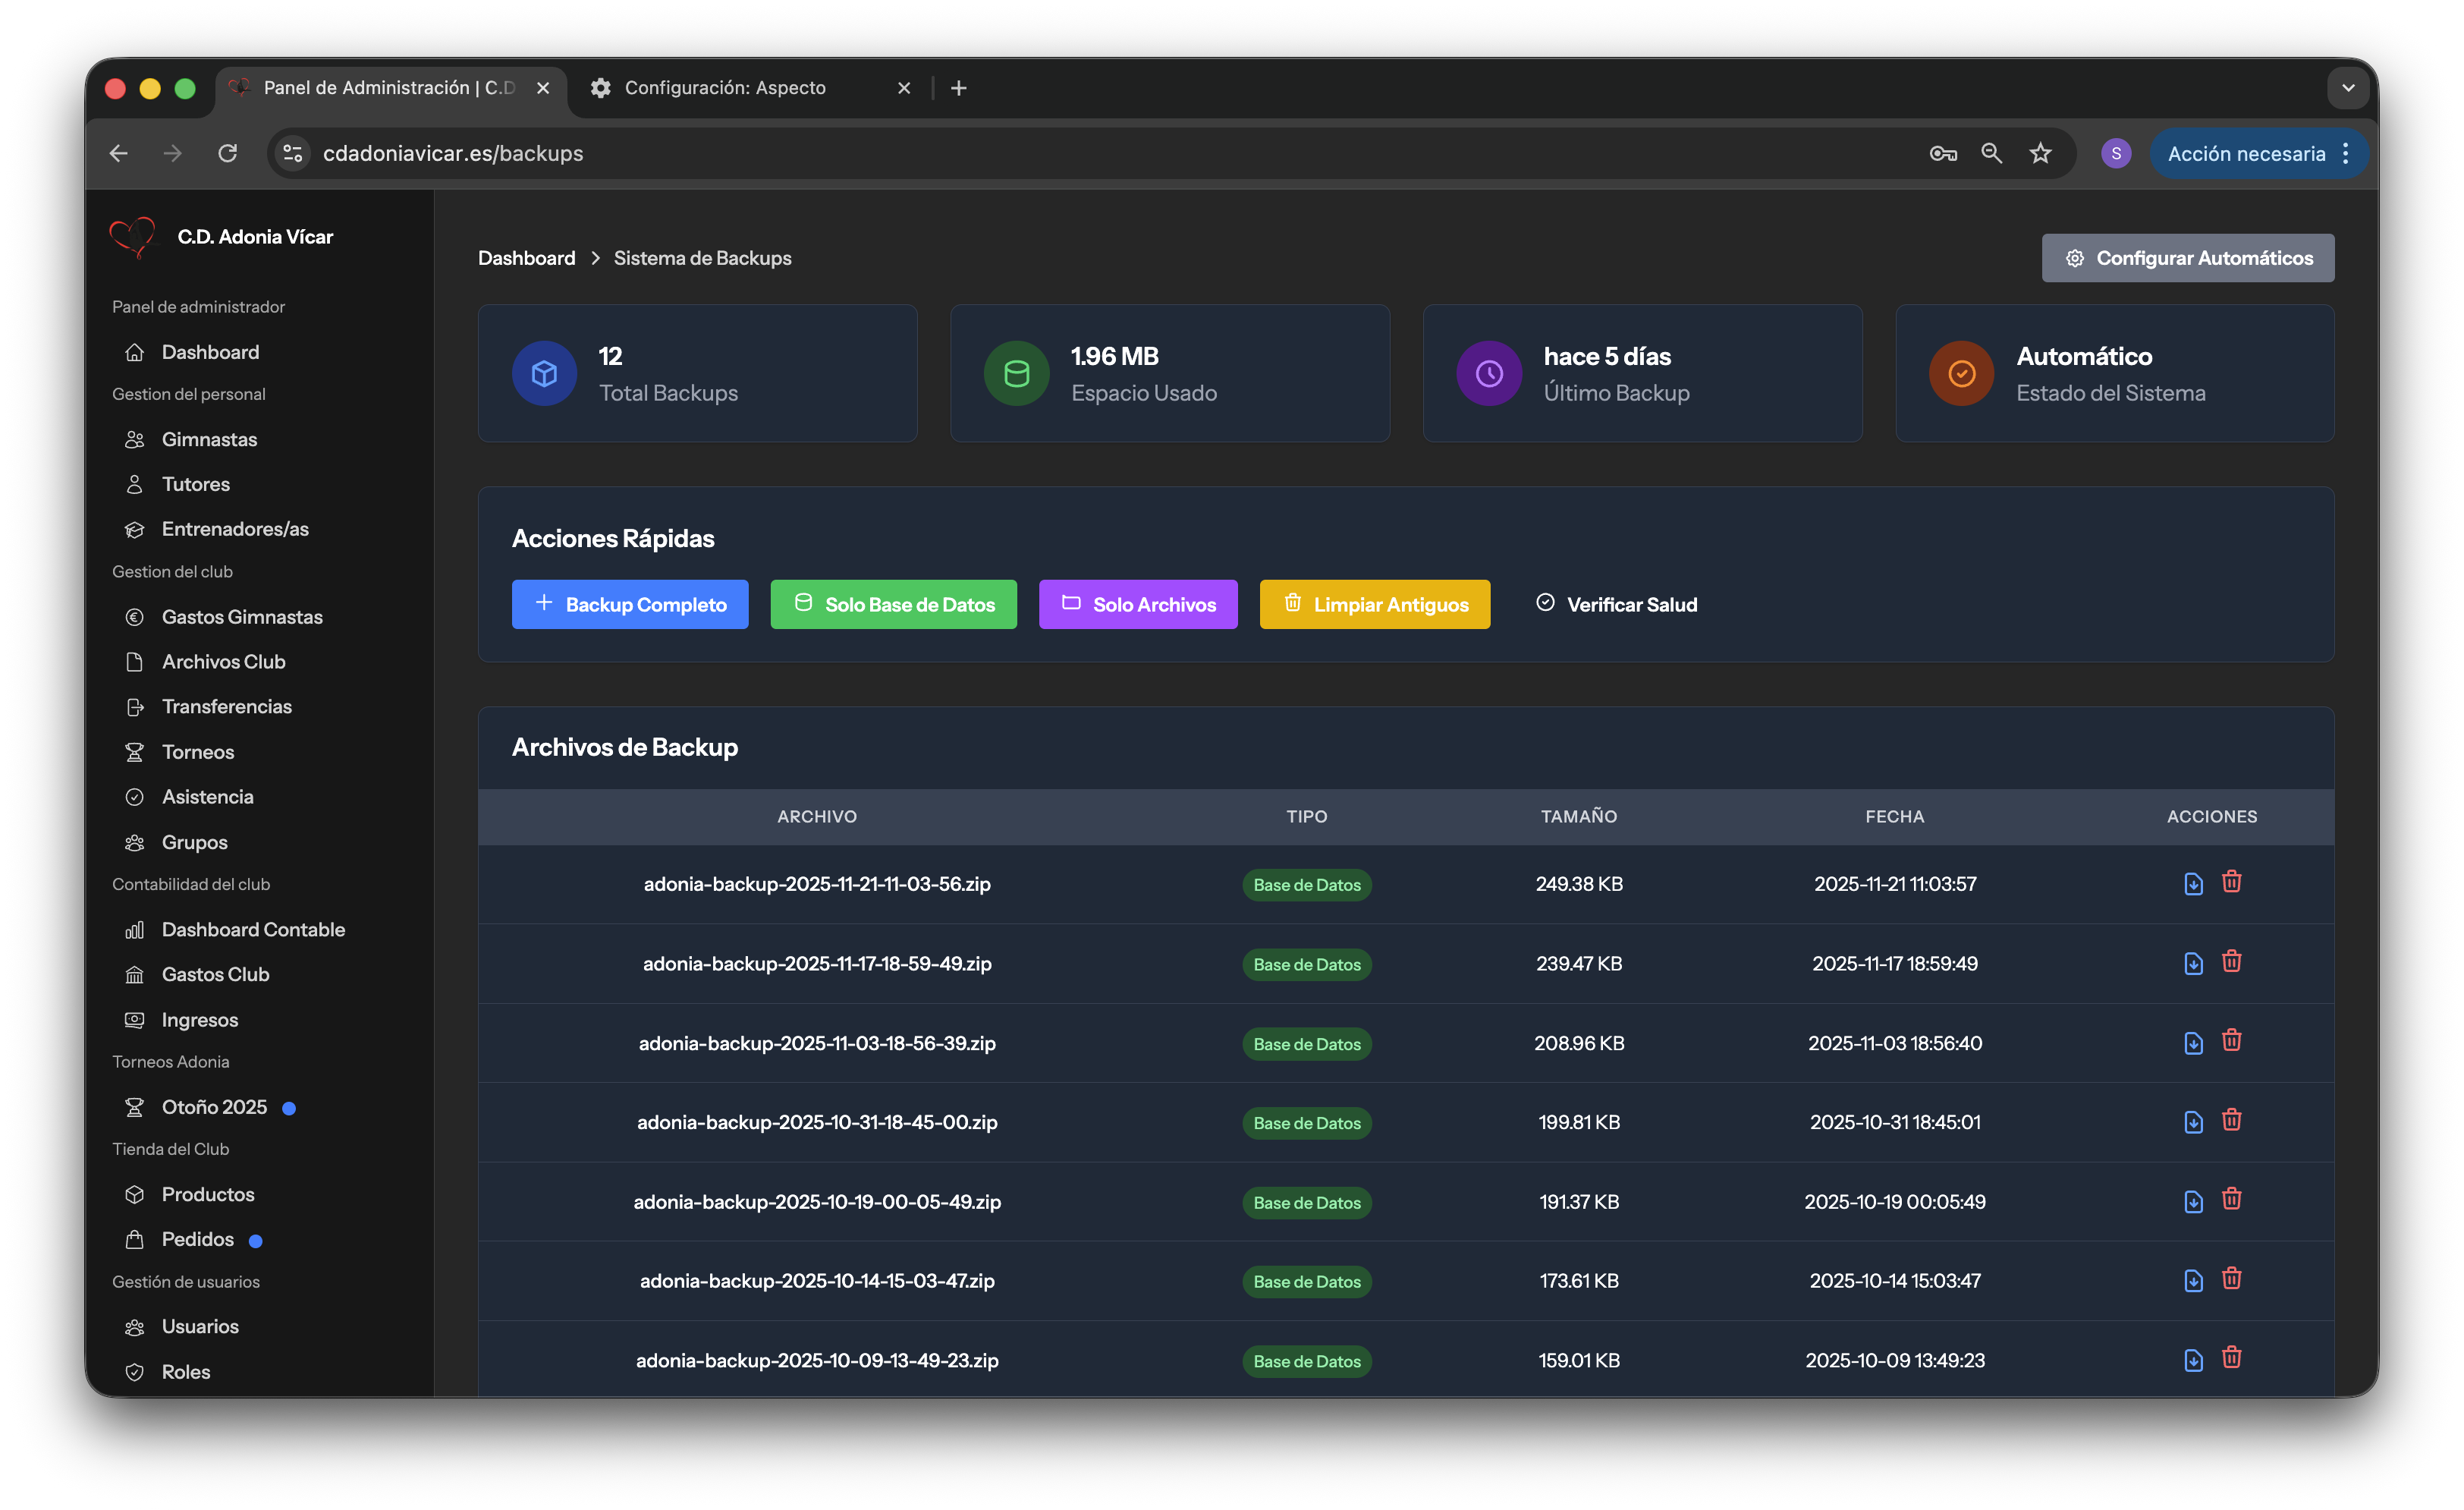Select Gimnastas in the sidebar
2464x1510 pixels.
[211, 439]
